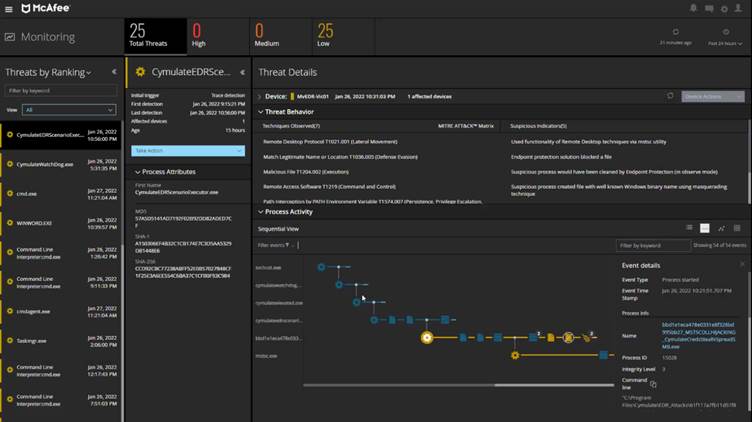The image size is (752, 422).
Task: Click the threats Filter by keyword field
Action: click(x=61, y=91)
